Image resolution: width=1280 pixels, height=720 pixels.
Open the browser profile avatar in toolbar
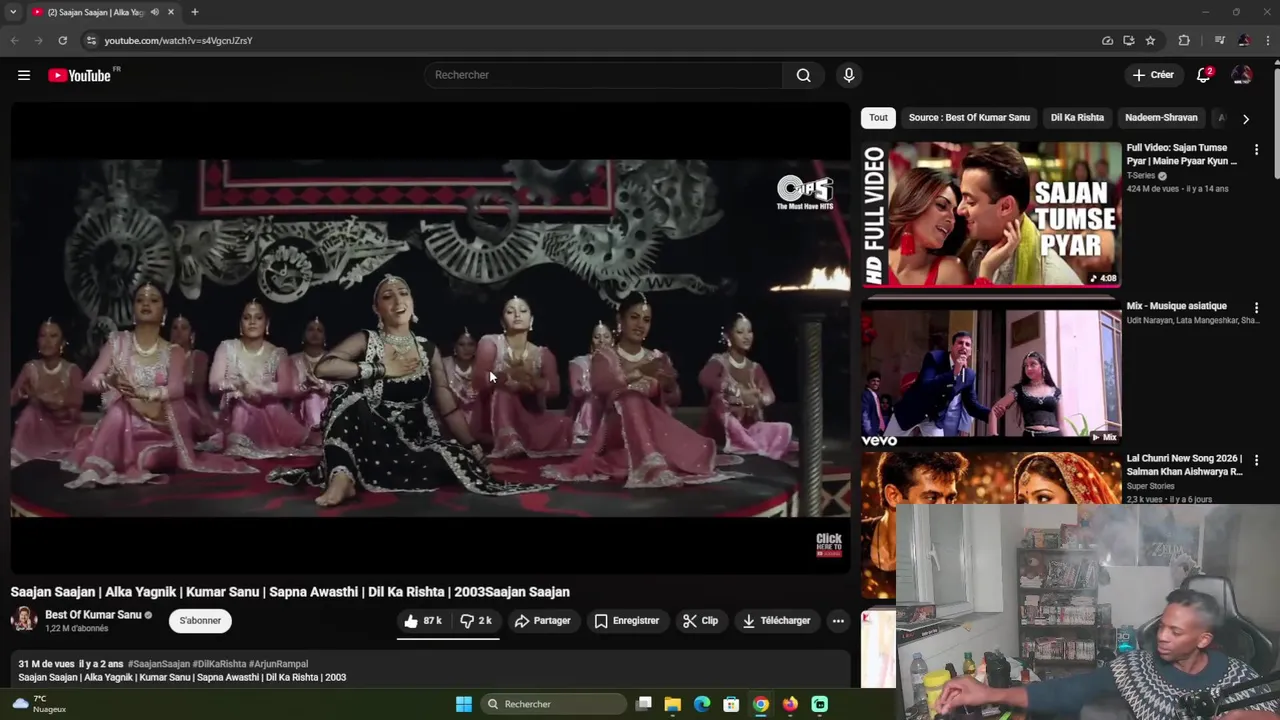[1243, 41]
